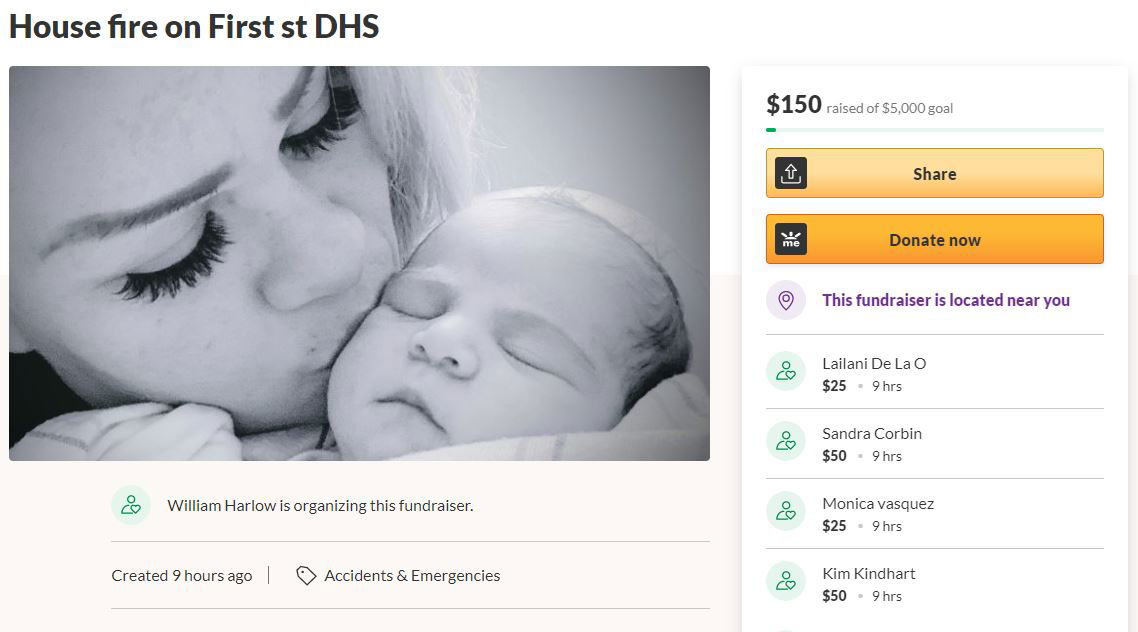Click the "House fire on First st DHS" title
This screenshot has height=632, width=1138.
click(194, 26)
